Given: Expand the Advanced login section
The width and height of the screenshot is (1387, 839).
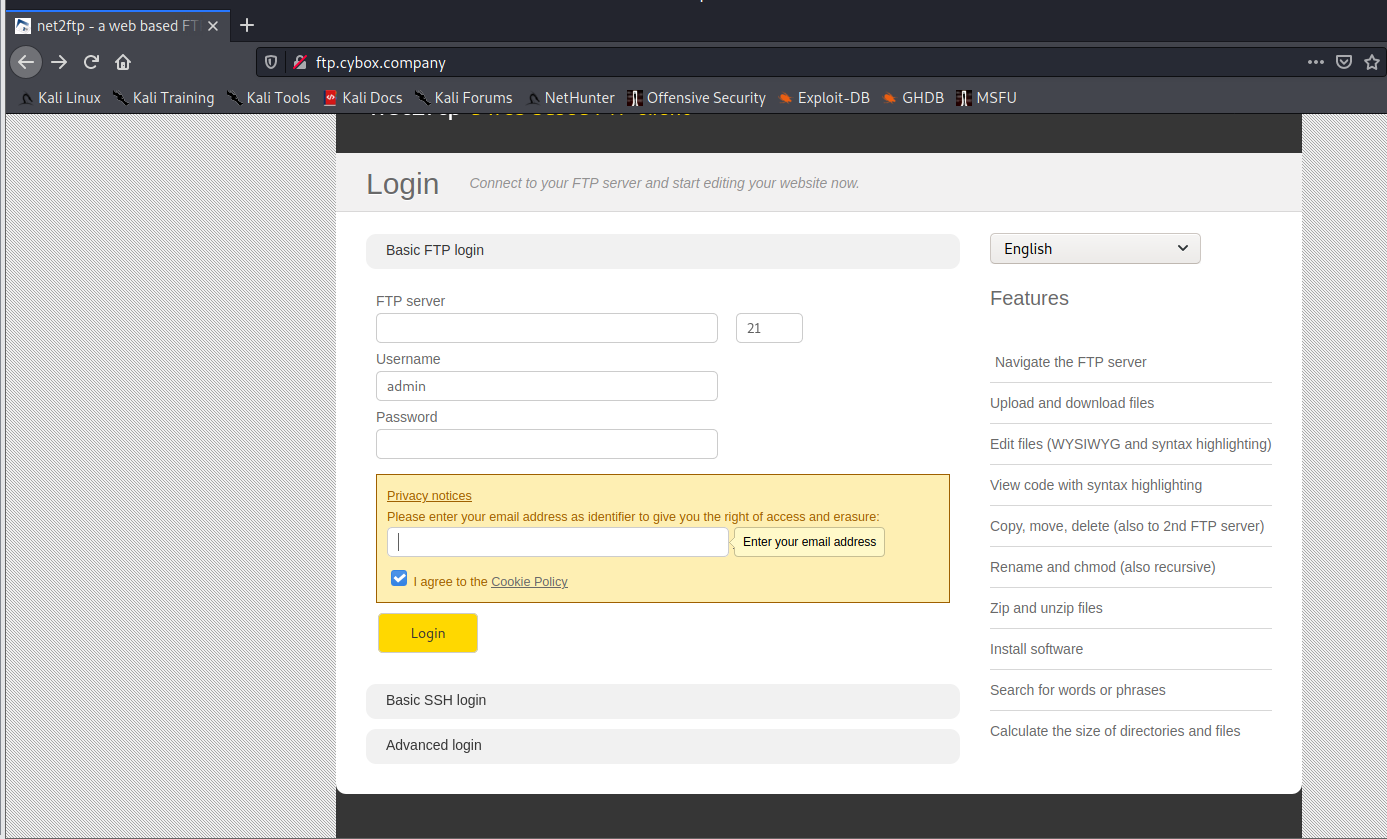Looking at the screenshot, I should click(662, 745).
